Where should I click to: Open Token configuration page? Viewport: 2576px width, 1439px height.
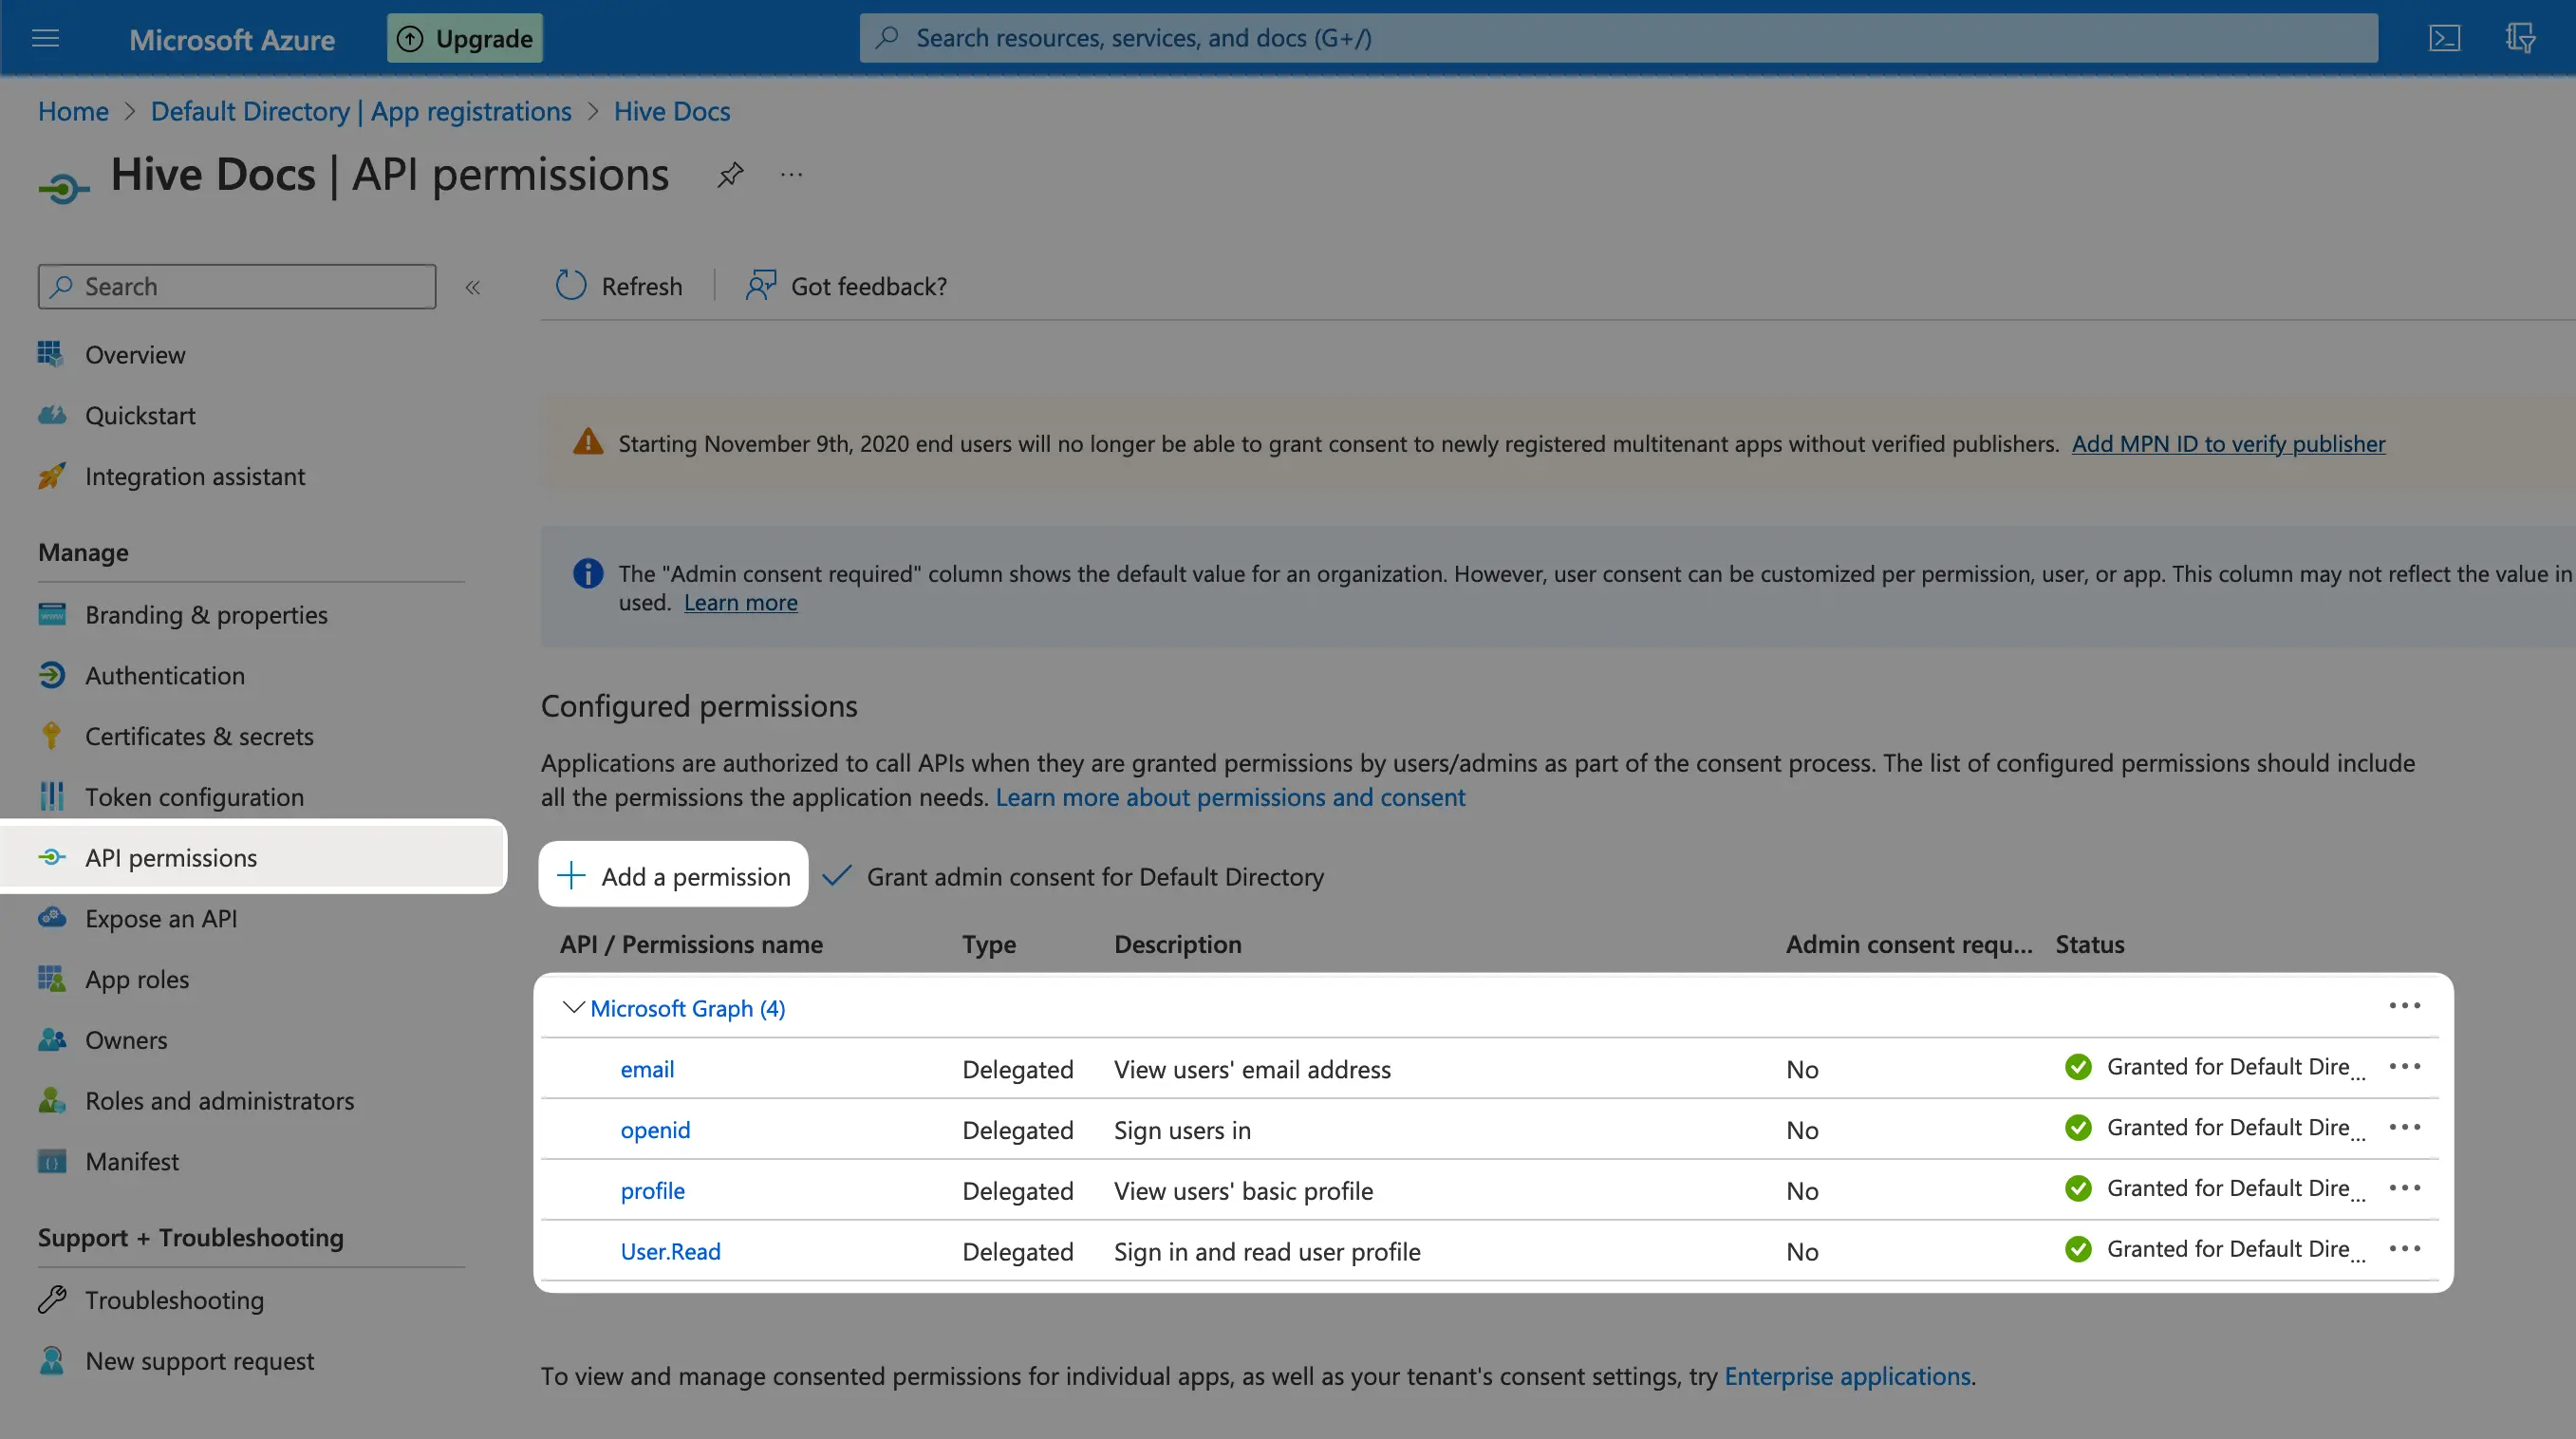click(194, 797)
